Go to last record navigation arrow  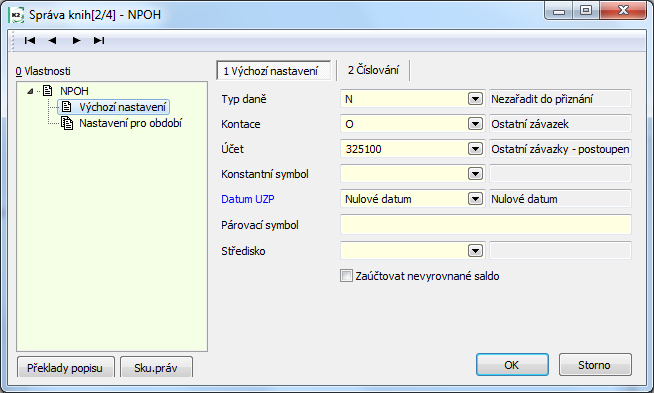point(99,40)
